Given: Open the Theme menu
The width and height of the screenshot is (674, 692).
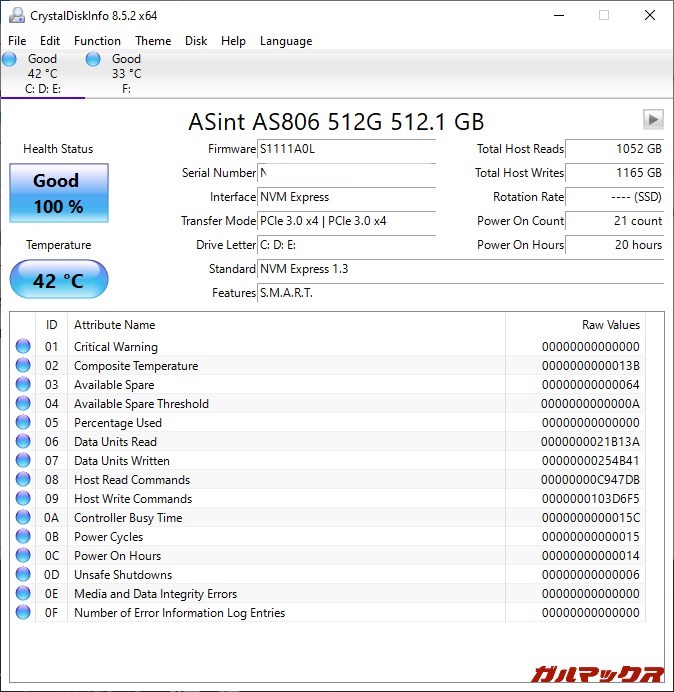Looking at the screenshot, I should click(153, 41).
